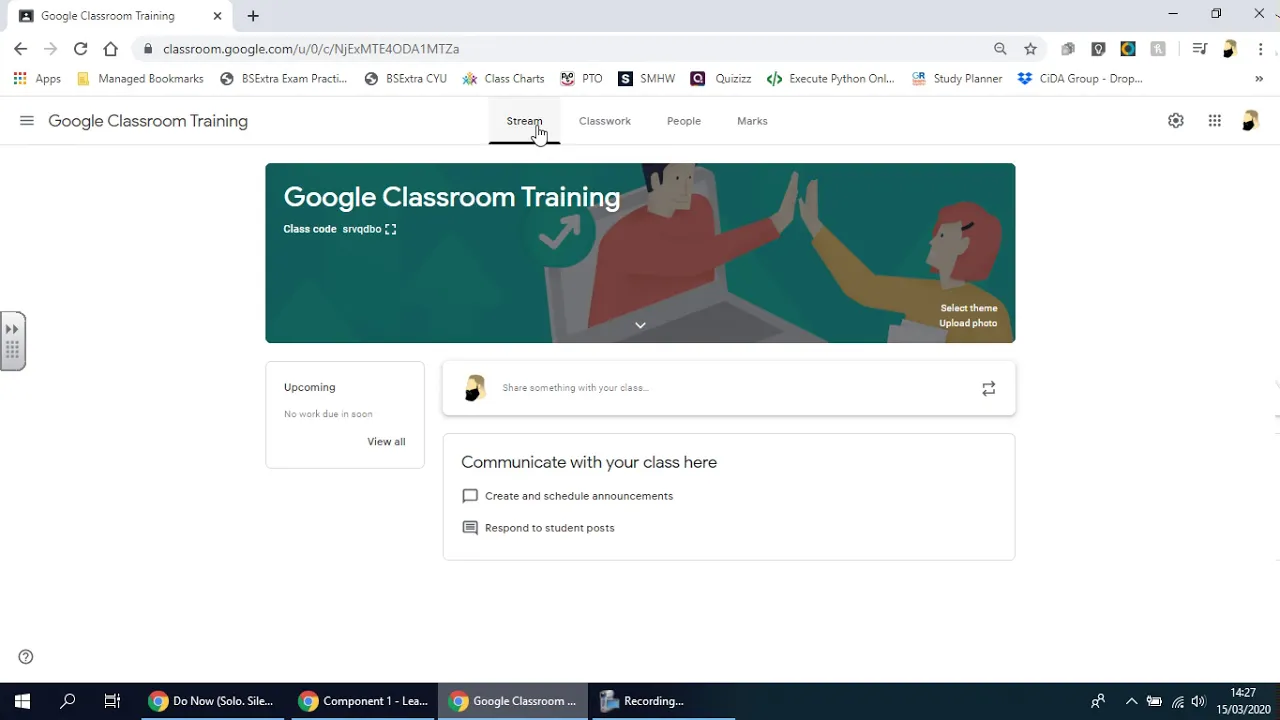Screen dimensions: 1280x720
Task: Open Task View on taskbar
Action: click(112, 701)
